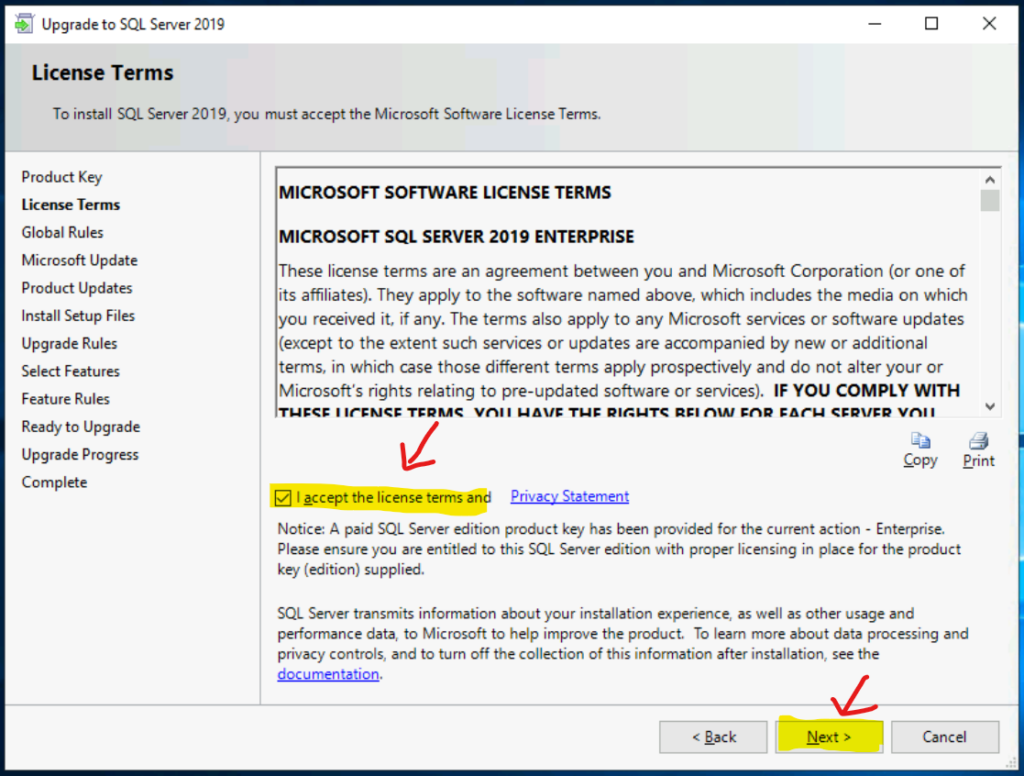This screenshot has width=1024, height=776.
Task: Click the SQL Server setup title bar icon
Action: [24, 24]
